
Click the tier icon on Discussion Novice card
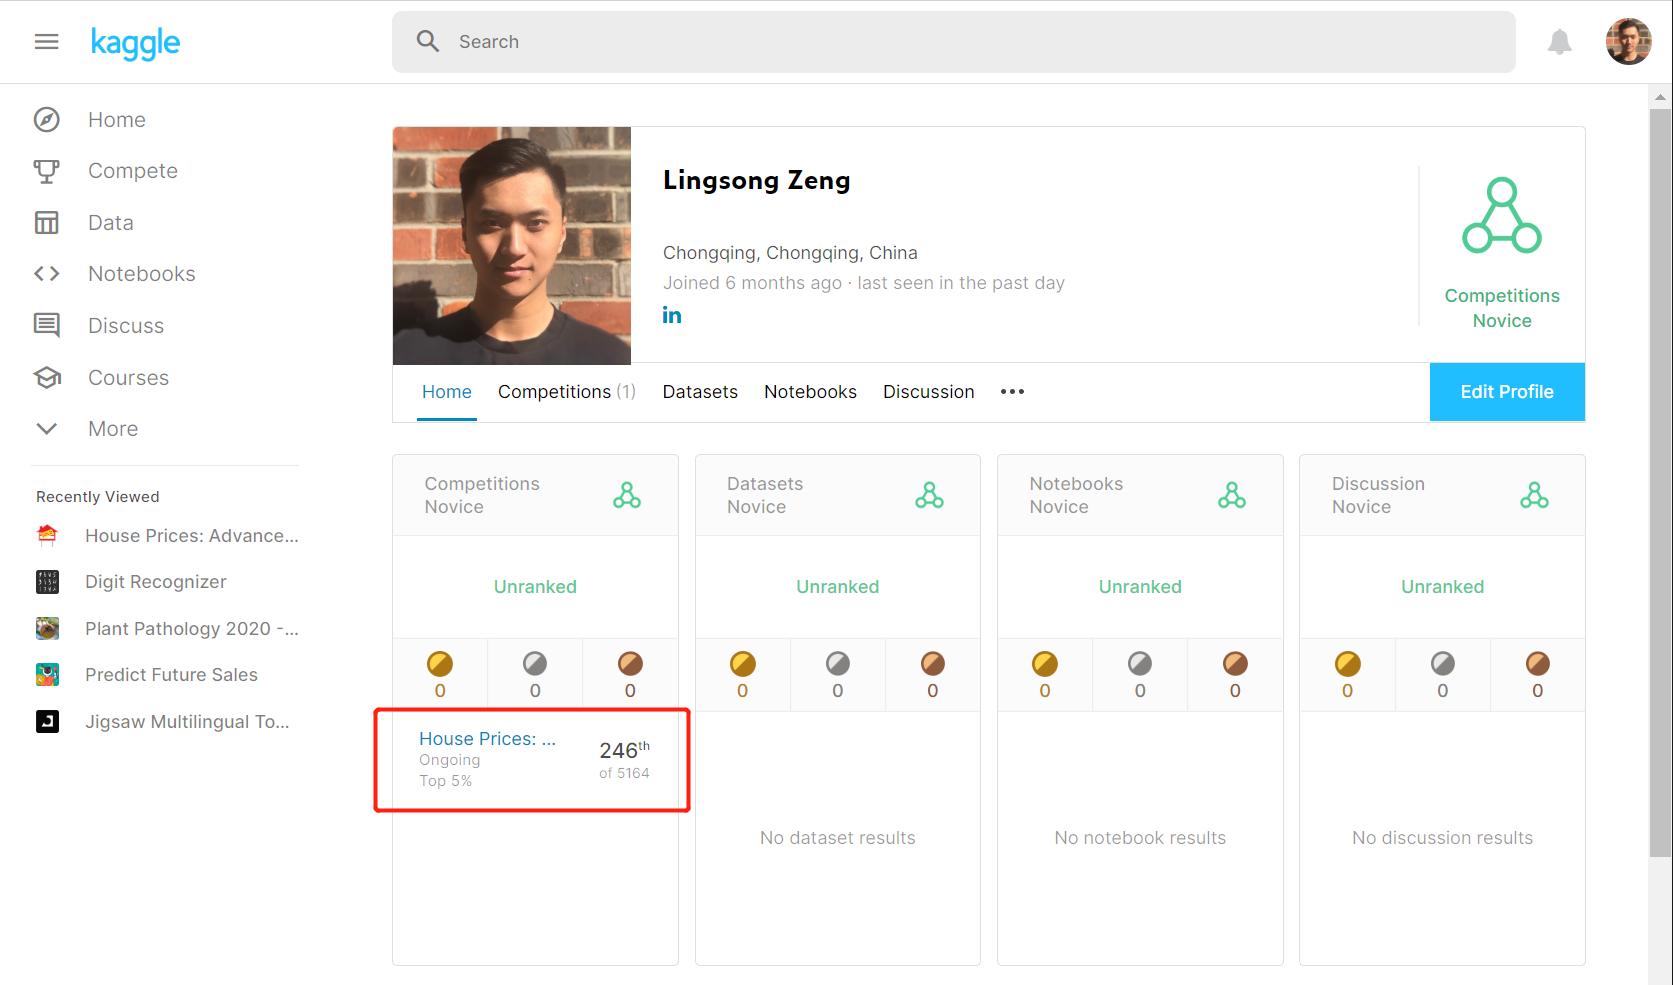[1534, 495]
